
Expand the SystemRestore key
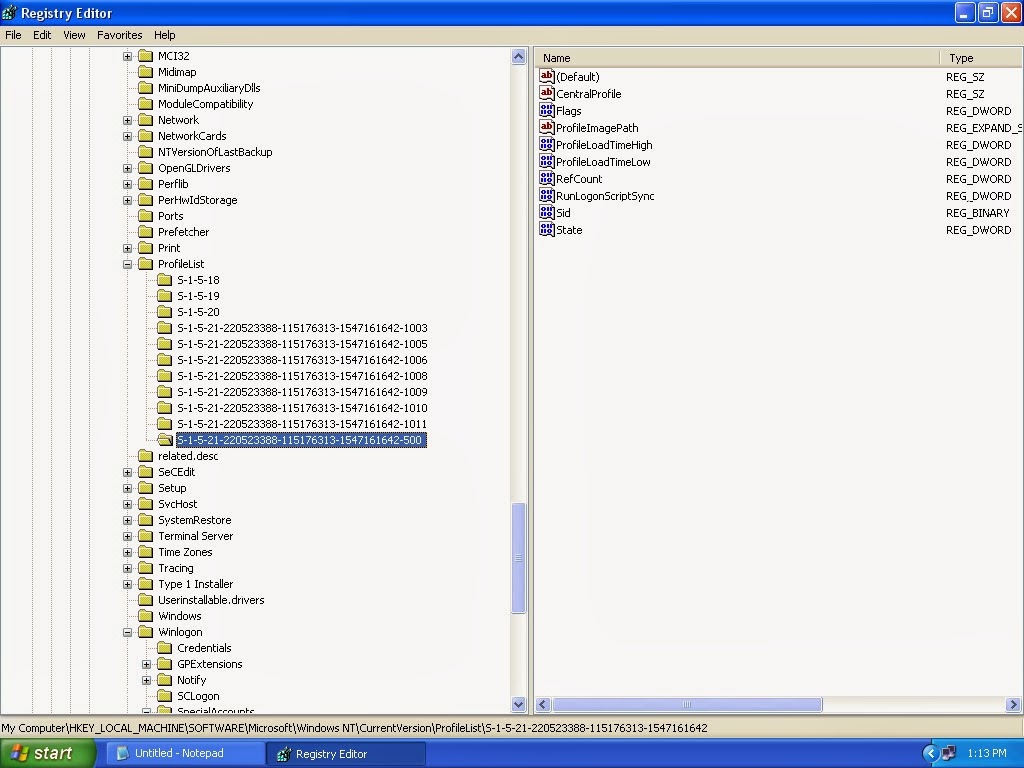coord(127,520)
